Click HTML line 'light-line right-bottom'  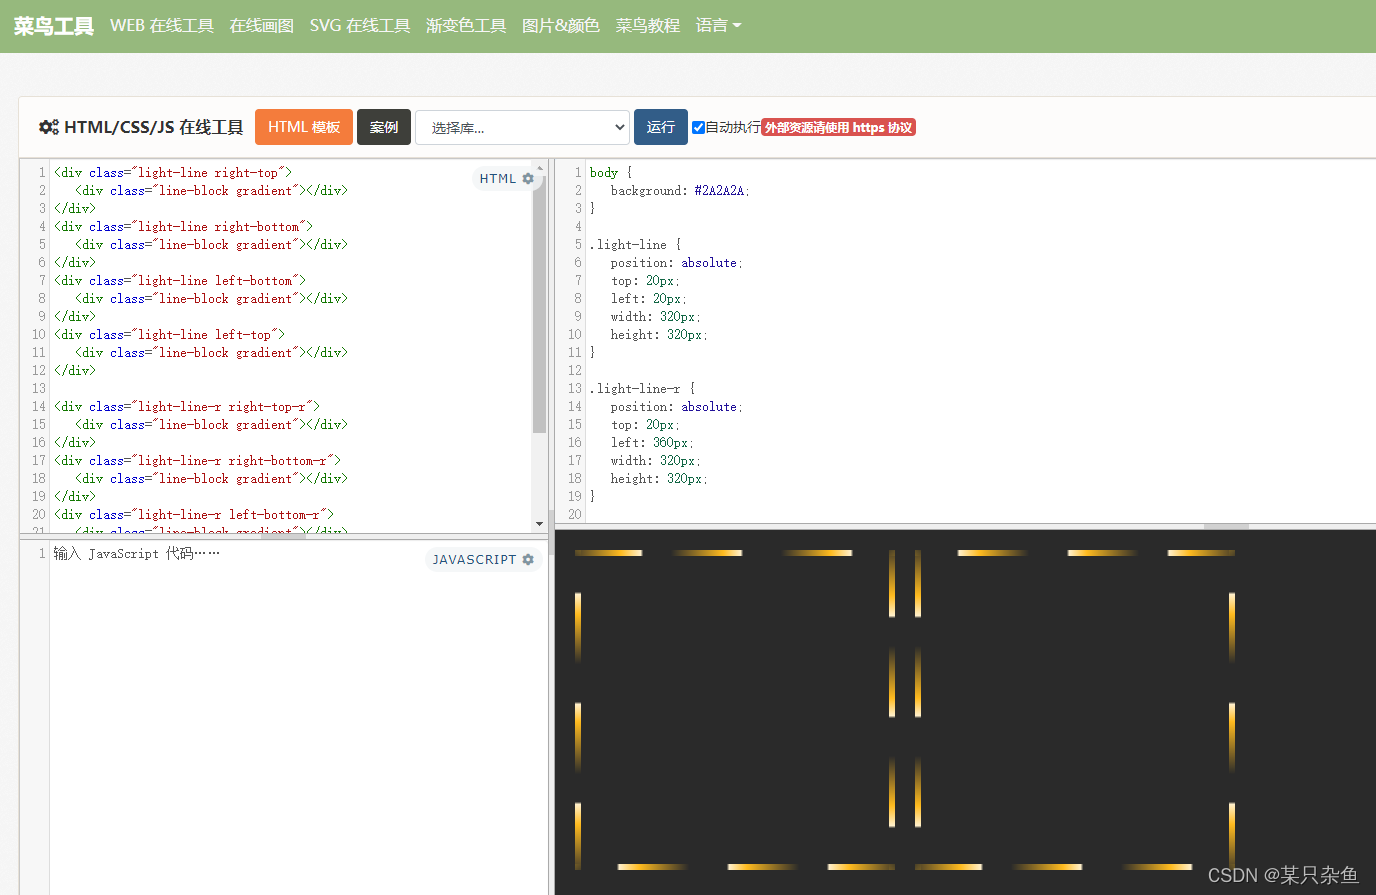pyautogui.click(x=184, y=226)
